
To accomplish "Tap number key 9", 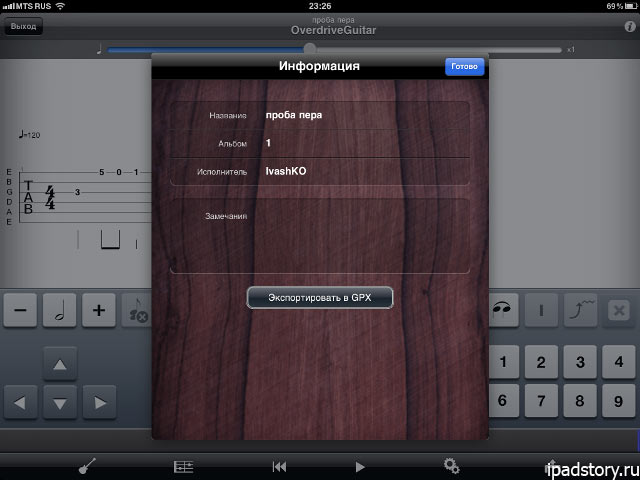I will [619, 400].
